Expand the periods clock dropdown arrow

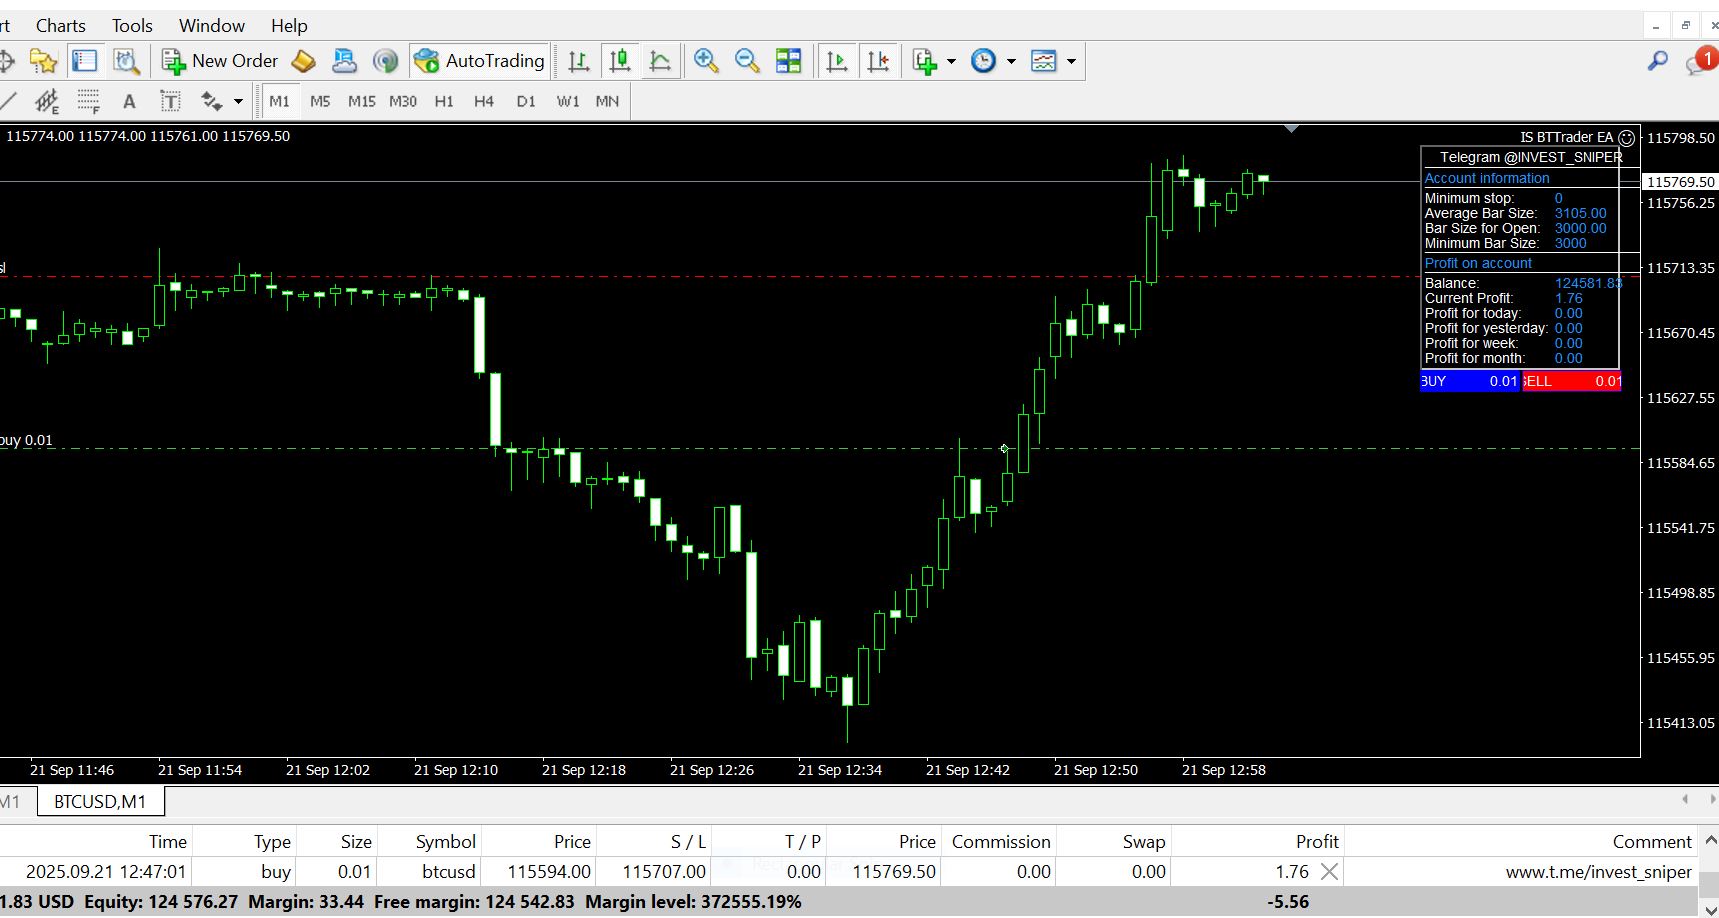(x=1011, y=61)
